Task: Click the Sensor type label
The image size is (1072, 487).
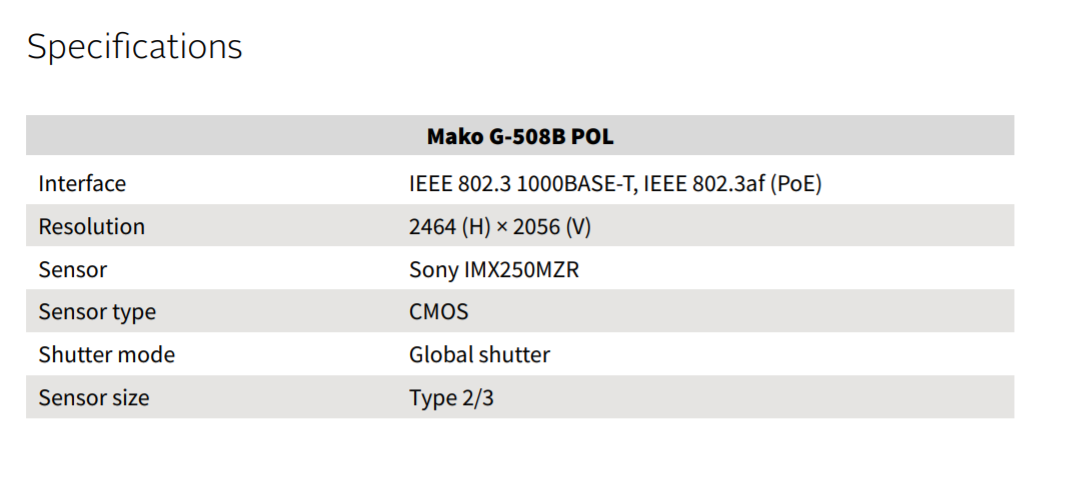Action: point(97,312)
